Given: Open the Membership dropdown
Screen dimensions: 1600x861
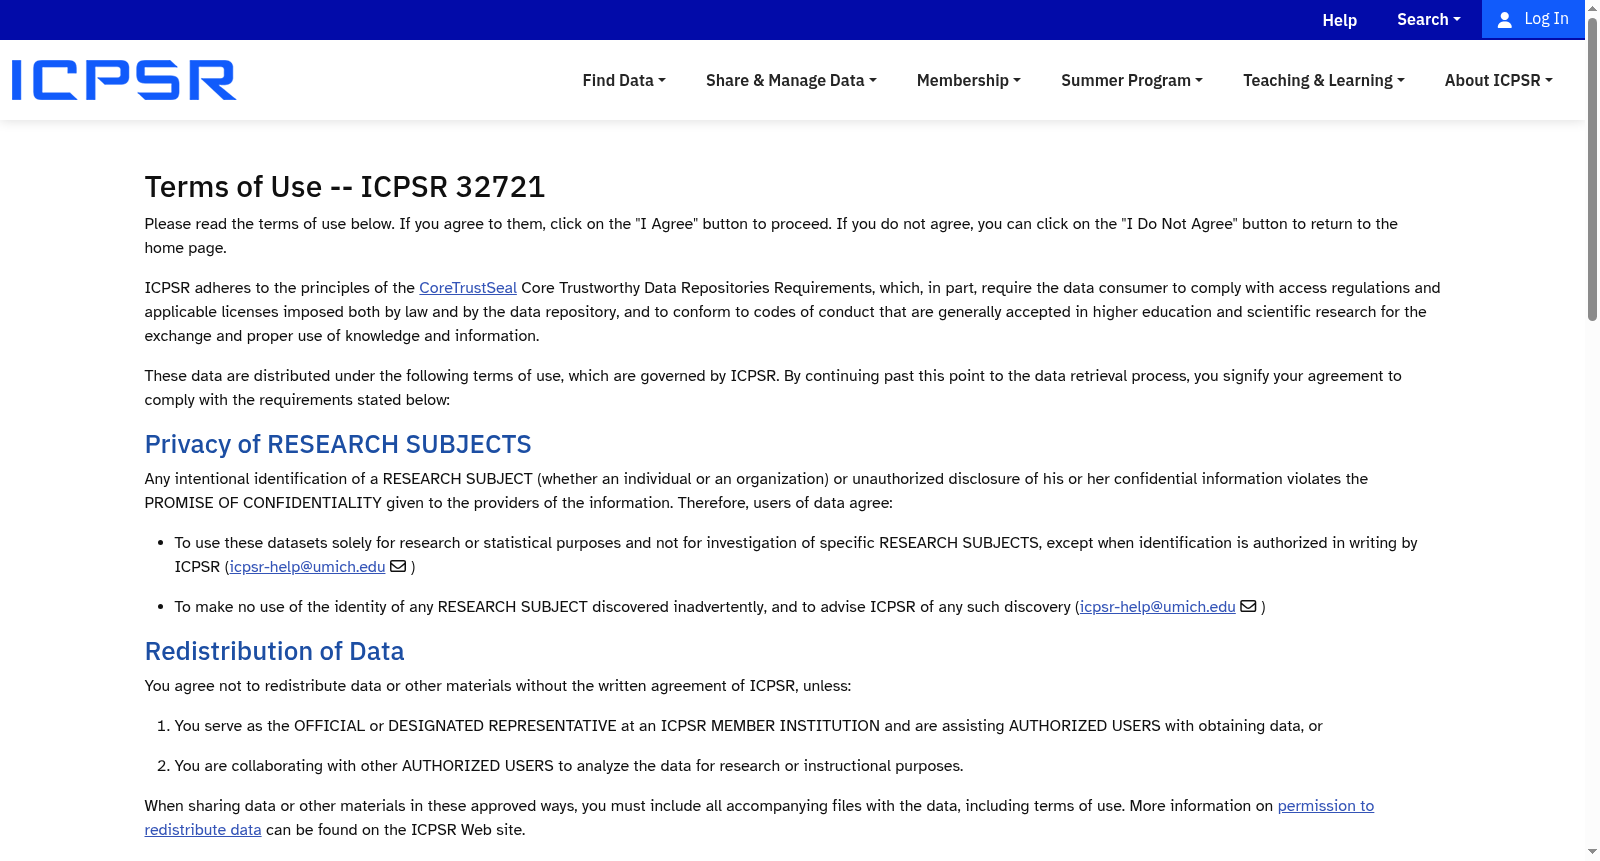Looking at the screenshot, I should click(969, 80).
